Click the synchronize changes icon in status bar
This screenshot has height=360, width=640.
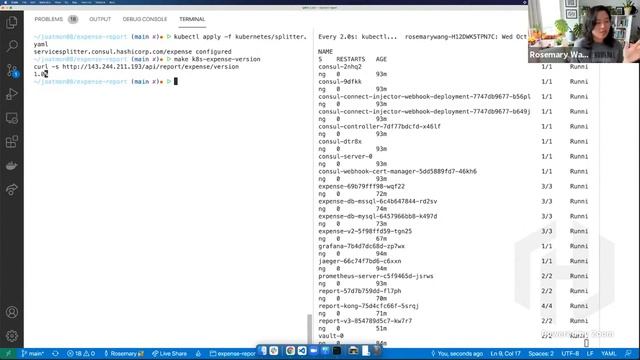[56, 354]
